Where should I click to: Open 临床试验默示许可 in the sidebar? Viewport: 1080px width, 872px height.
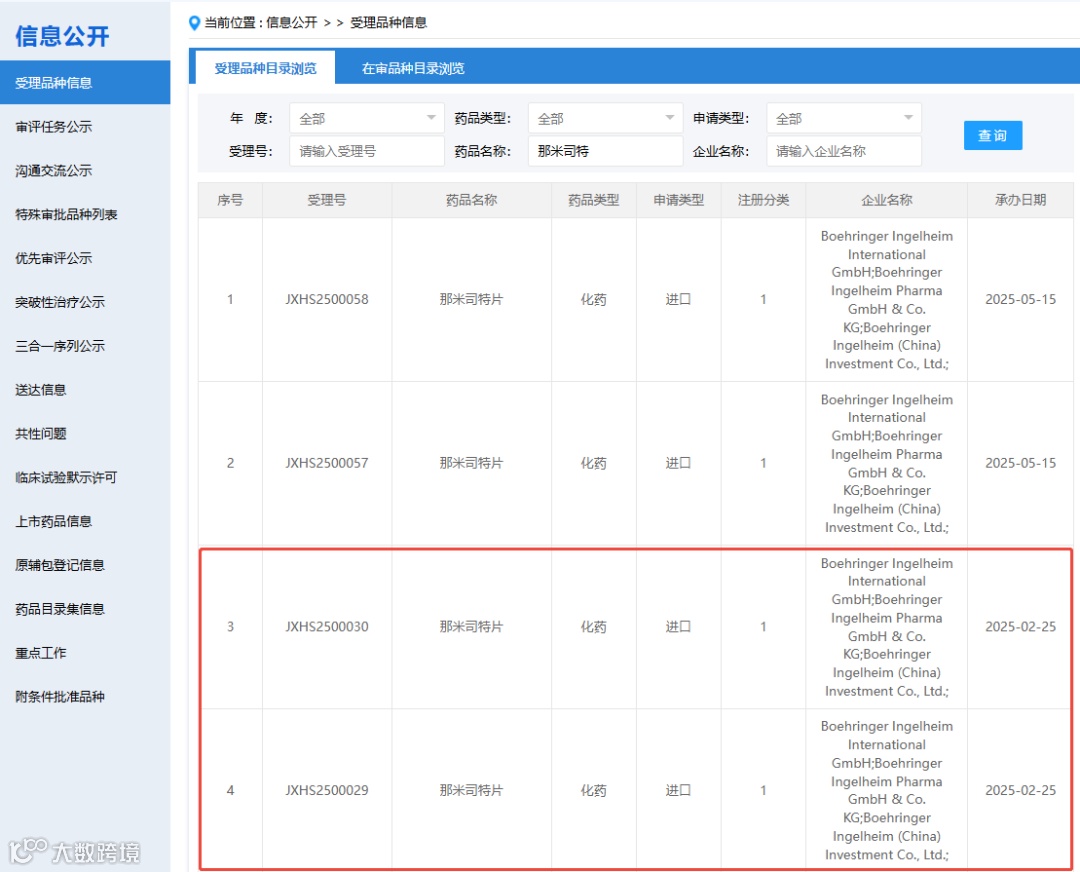pyautogui.click(x=66, y=477)
